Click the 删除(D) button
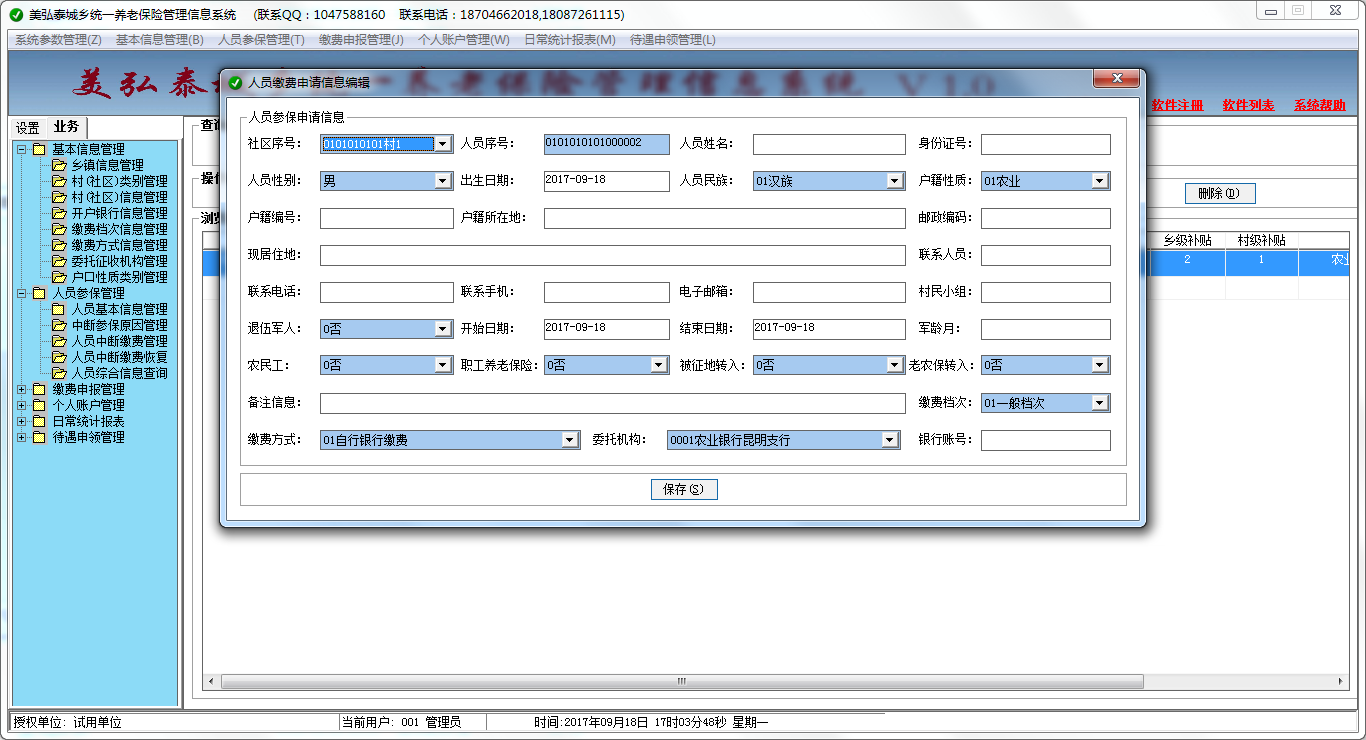Screen dimensions: 1366x740 [1219, 193]
